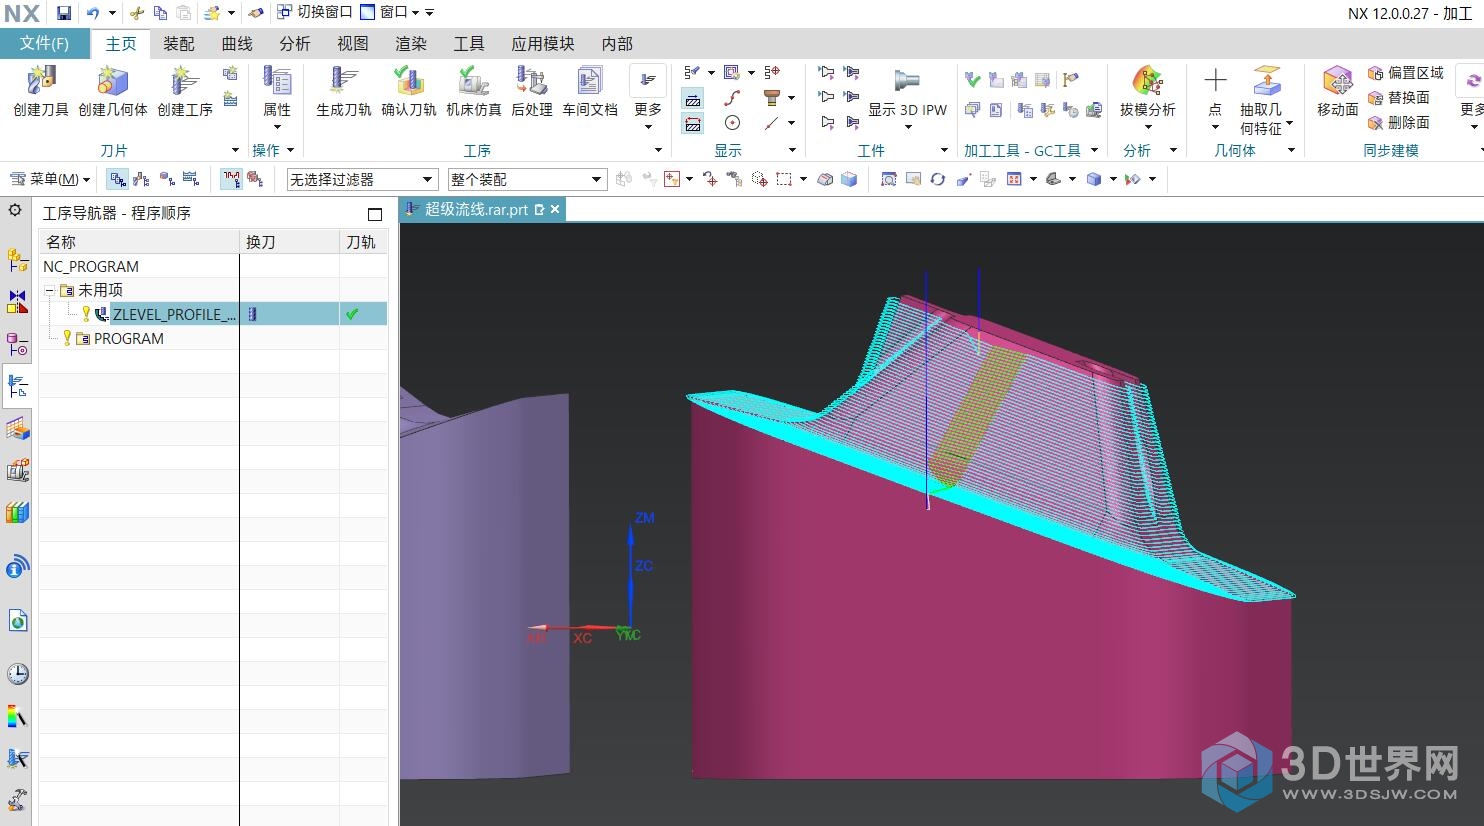Image resolution: width=1484 pixels, height=826 pixels.
Task: Open the Operation Navigator sidebar tab icon
Action: click(x=17, y=385)
